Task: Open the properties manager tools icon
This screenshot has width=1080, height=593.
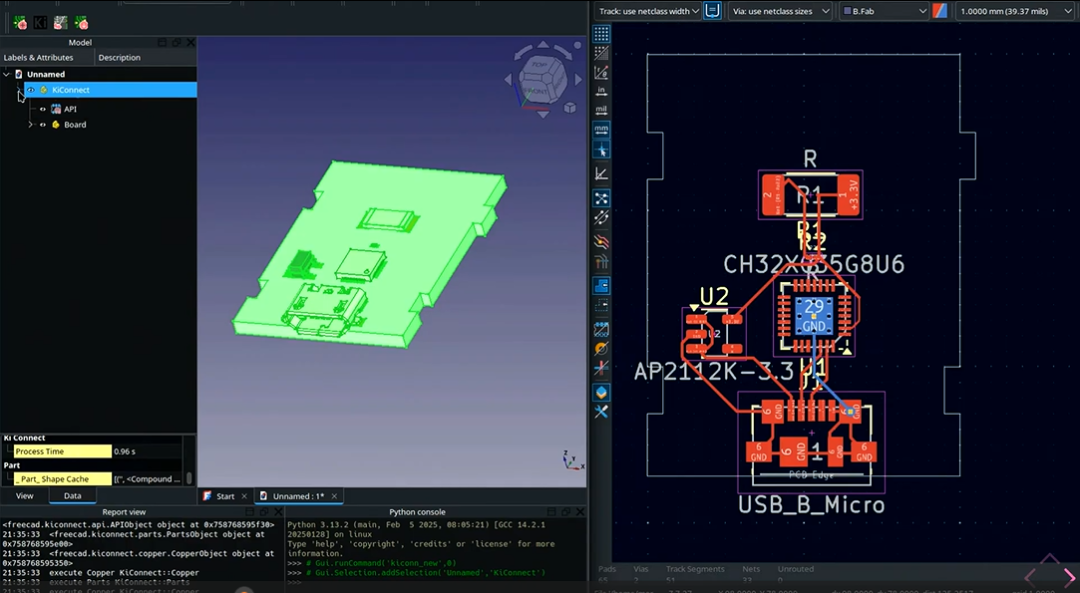Action: [x=601, y=411]
